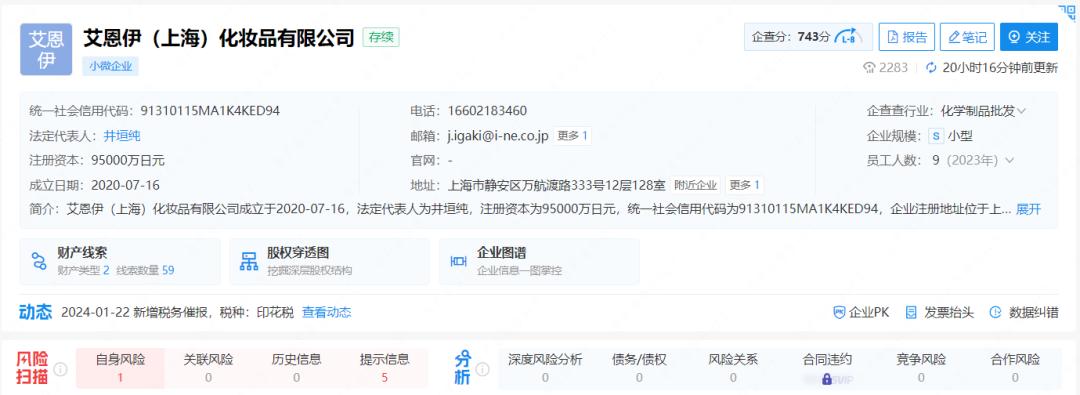The image size is (1080, 395).
Task: Click the 存续 status tag
Action: [x=381, y=37]
